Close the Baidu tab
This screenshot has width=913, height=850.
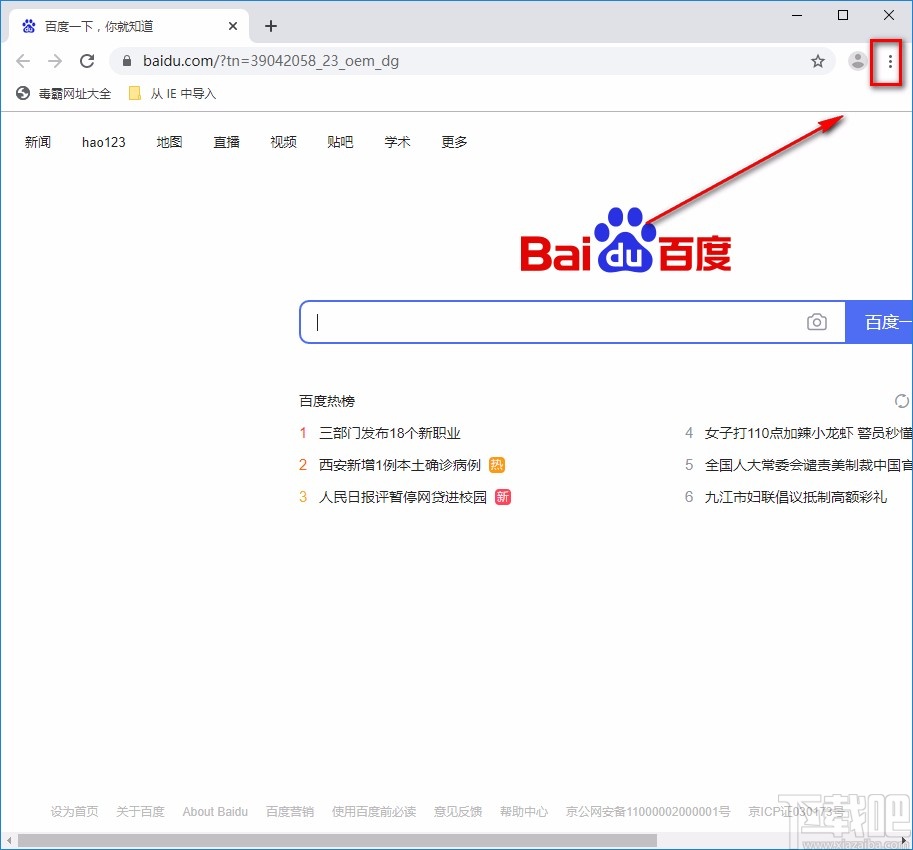(x=233, y=26)
